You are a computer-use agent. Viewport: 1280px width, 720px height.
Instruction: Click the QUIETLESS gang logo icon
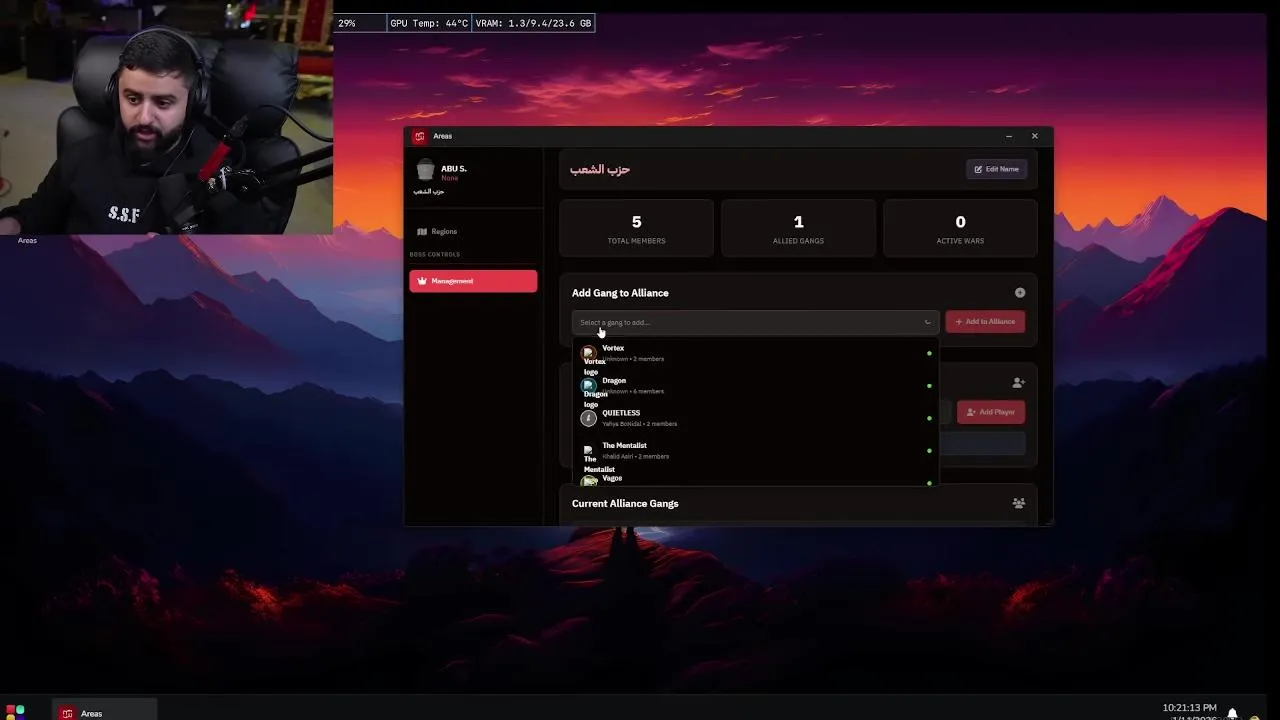[588, 418]
